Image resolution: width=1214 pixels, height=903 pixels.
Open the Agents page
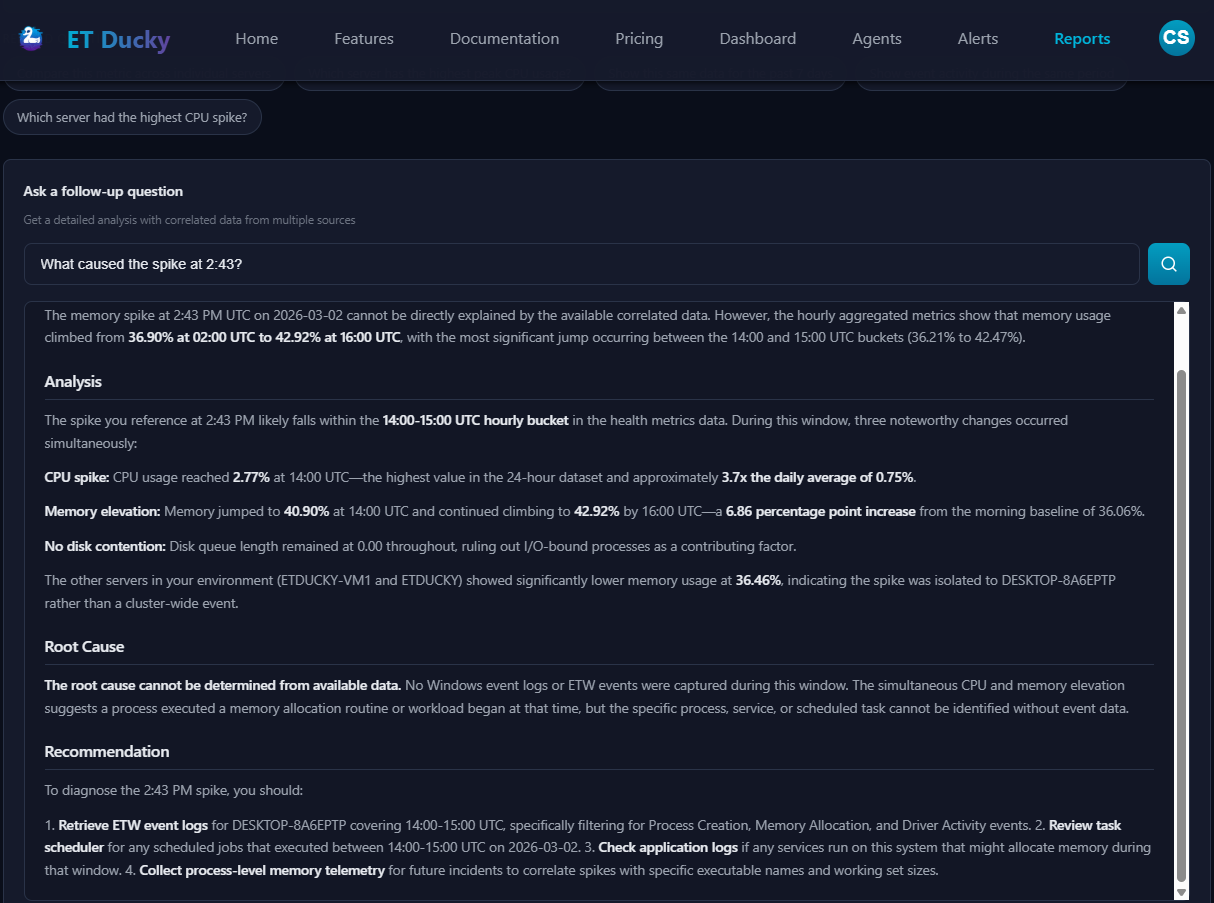coord(876,38)
